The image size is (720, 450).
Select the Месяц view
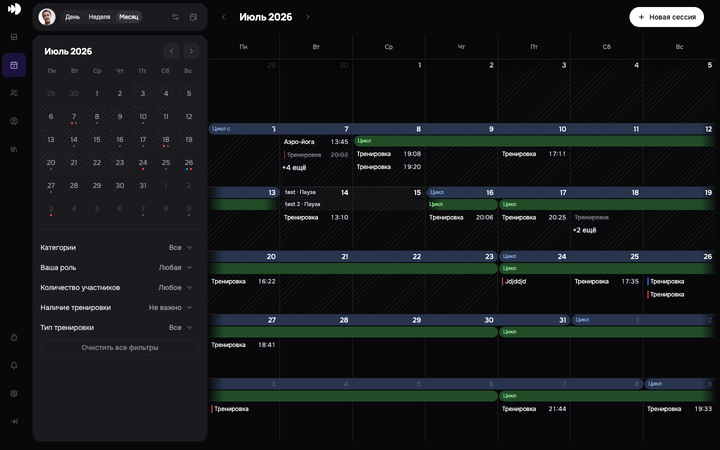pos(129,17)
